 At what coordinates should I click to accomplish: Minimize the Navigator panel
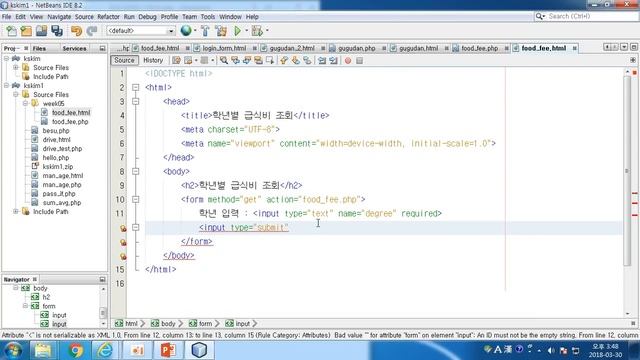(102, 279)
